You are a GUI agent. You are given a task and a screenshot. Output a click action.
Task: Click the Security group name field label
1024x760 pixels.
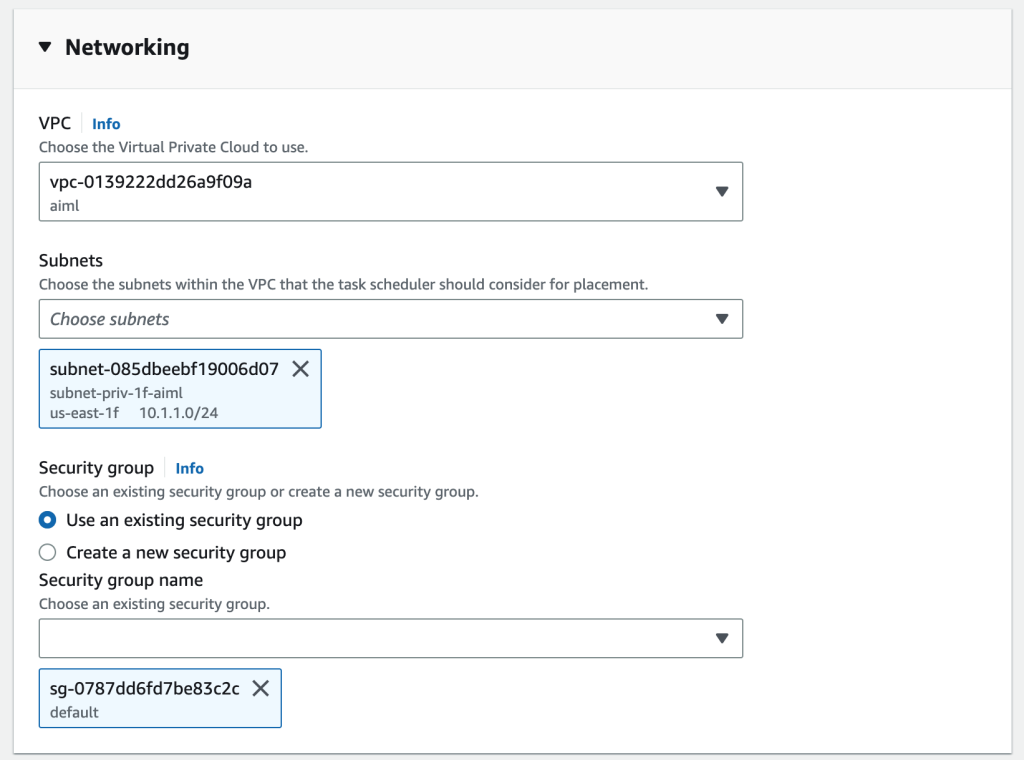coord(121,580)
